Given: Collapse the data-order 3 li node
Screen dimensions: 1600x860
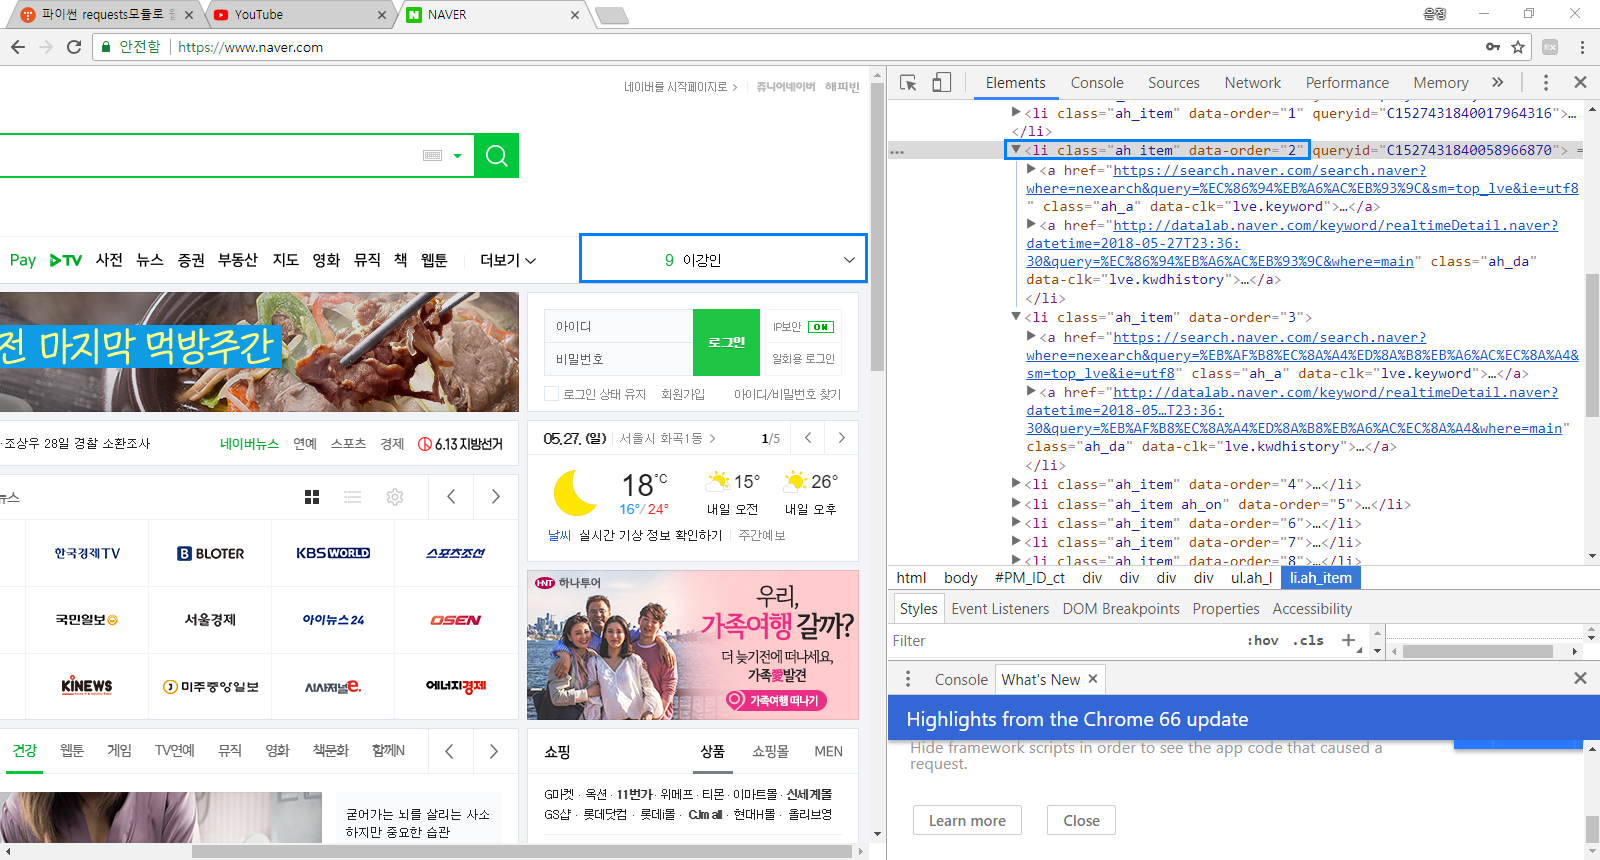Looking at the screenshot, I should [1016, 317].
